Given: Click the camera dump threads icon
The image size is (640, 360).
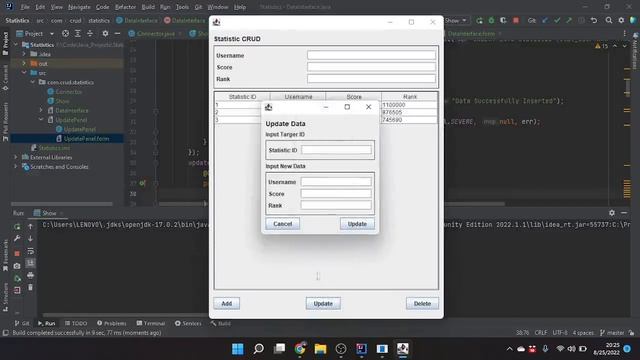Looking at the screenshot, I should coord(17,266).
